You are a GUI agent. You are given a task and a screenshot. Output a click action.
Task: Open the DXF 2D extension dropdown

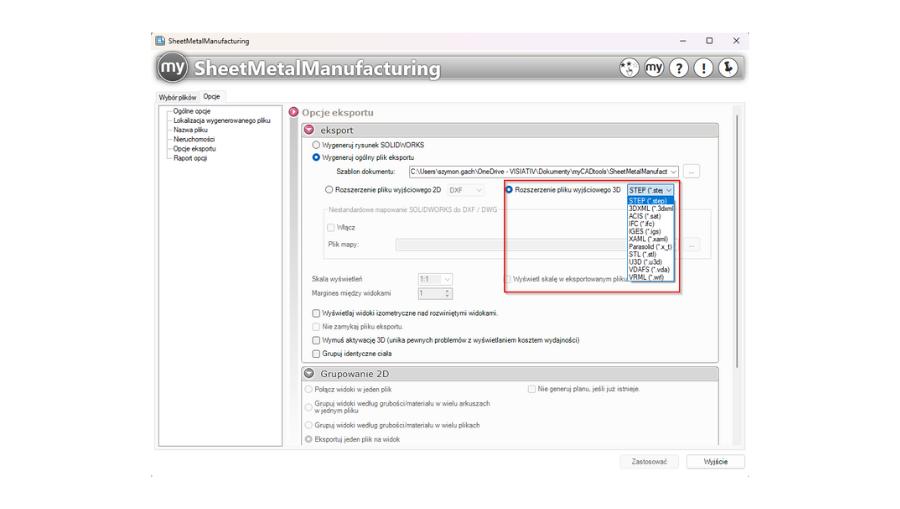[x=465, y=190]
